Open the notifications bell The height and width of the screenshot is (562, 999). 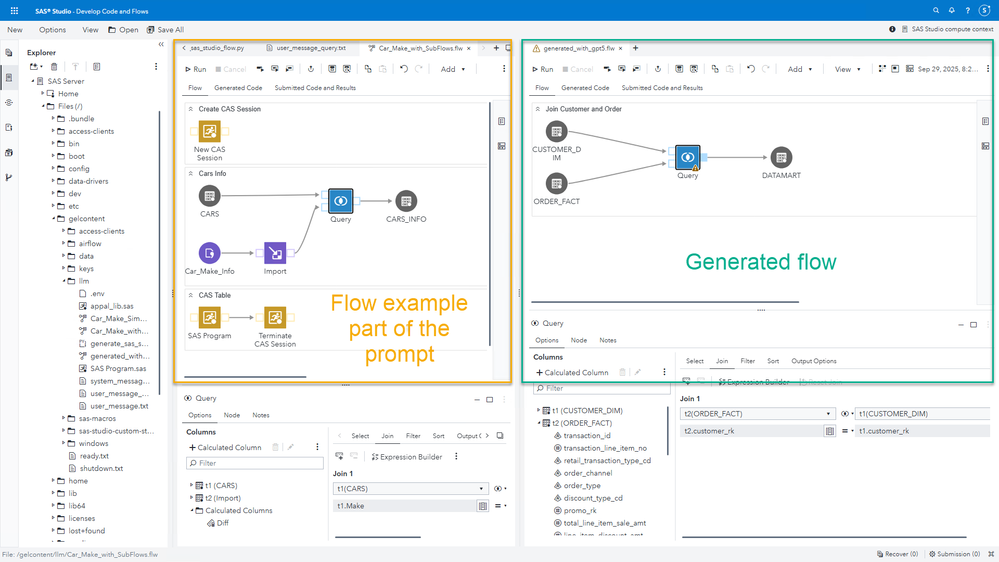tap(952, 11)
